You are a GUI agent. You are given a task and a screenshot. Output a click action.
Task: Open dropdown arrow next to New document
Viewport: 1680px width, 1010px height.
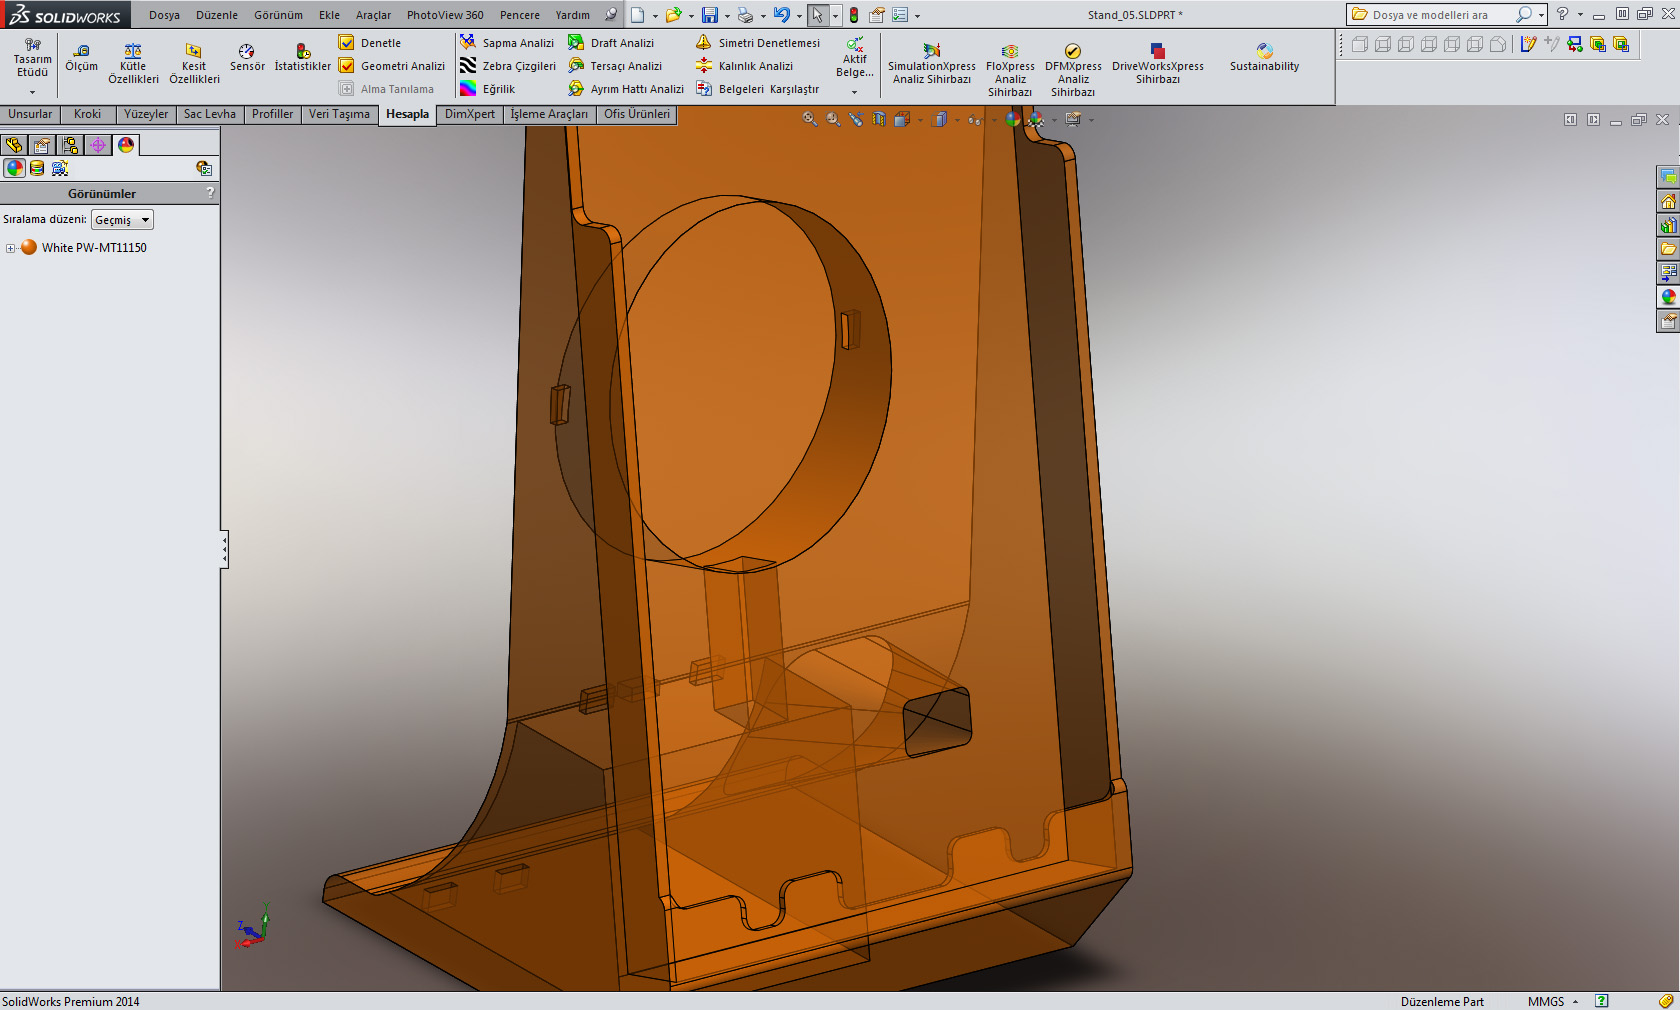pos(655,16)
